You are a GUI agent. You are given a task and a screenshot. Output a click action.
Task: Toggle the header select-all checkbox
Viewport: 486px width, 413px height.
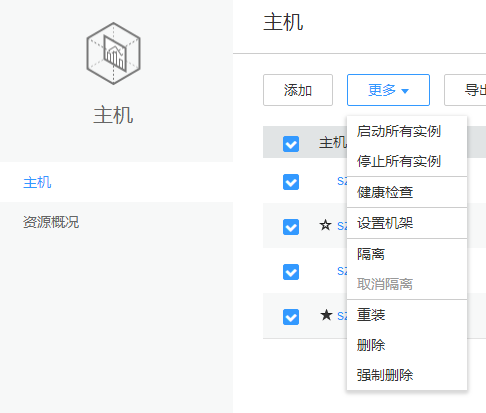pos(291,144)
